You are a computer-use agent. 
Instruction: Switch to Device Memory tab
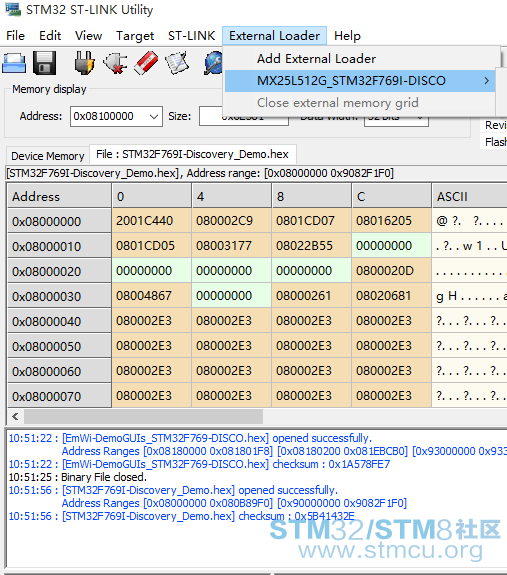[48, 156]
